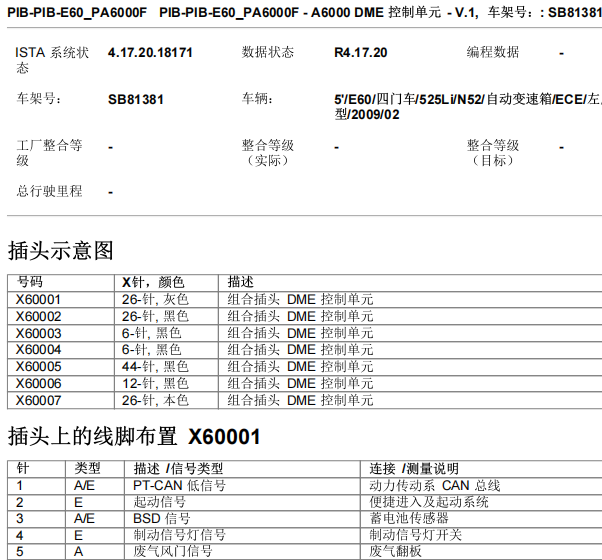Click the '描述 /信号类型' column header
The image size is (602, 560).
click(178, 469)
